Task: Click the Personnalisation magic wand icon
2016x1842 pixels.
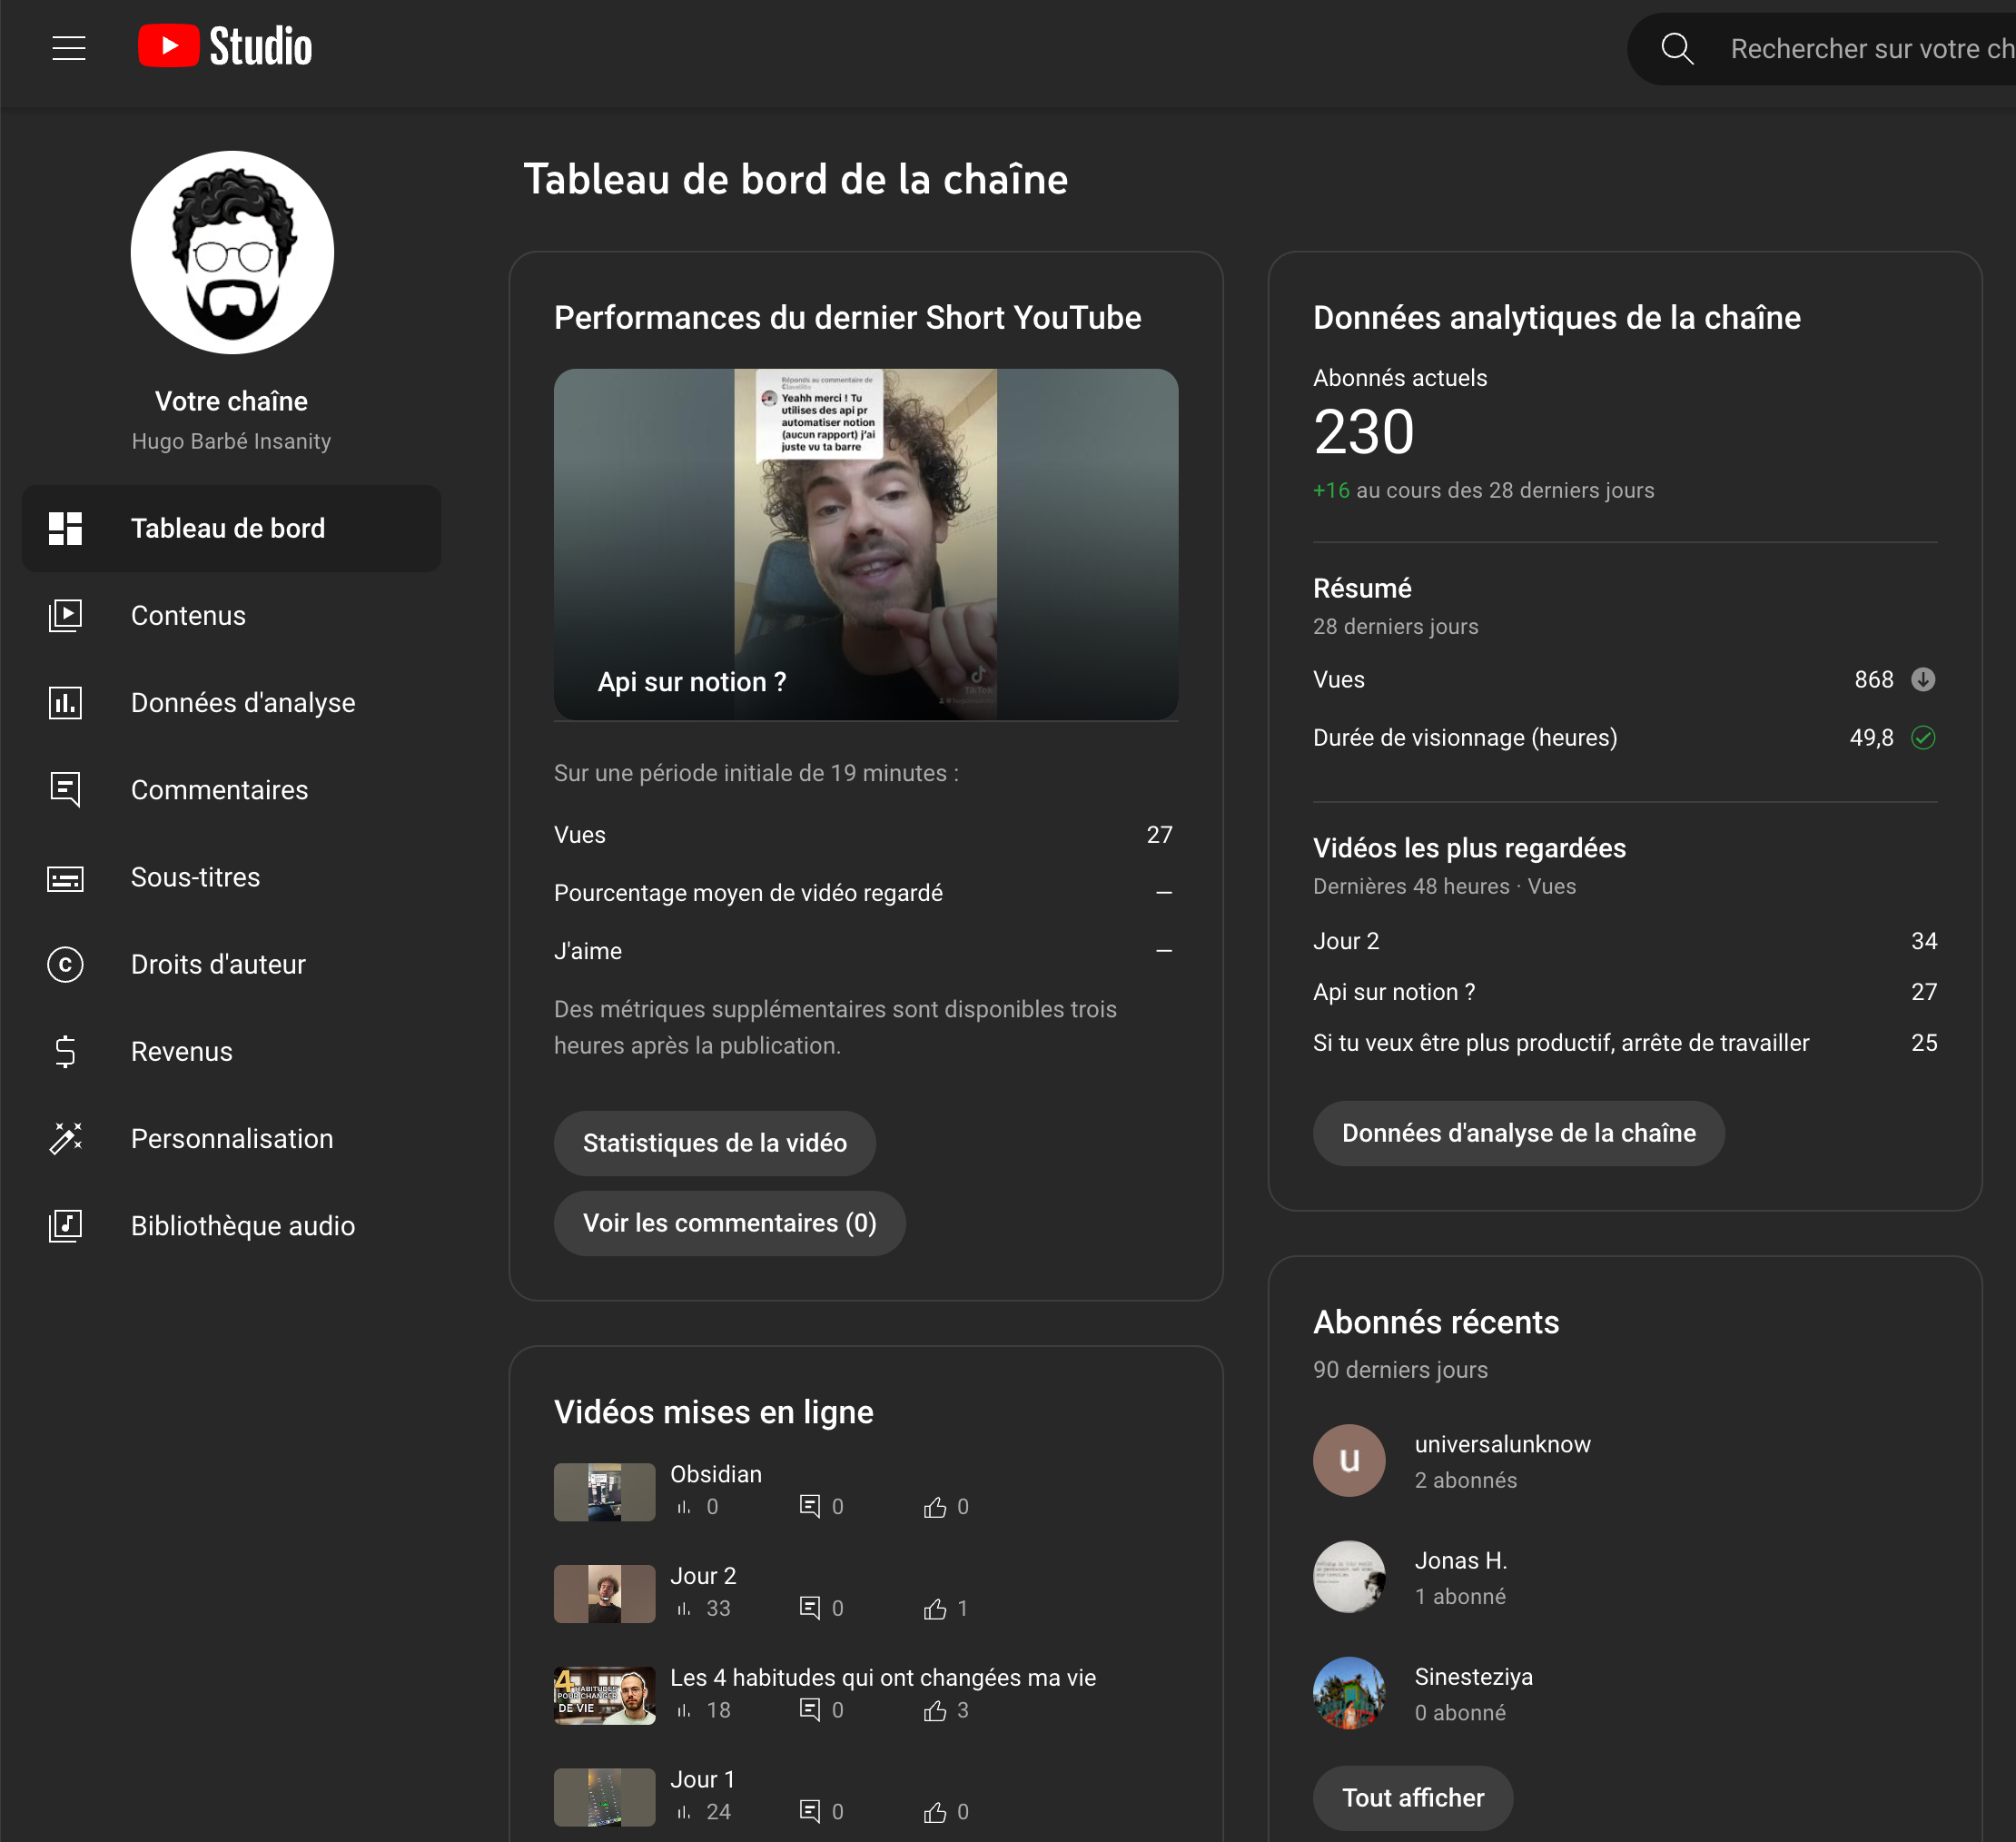Action: click(x=66, y=1138)
